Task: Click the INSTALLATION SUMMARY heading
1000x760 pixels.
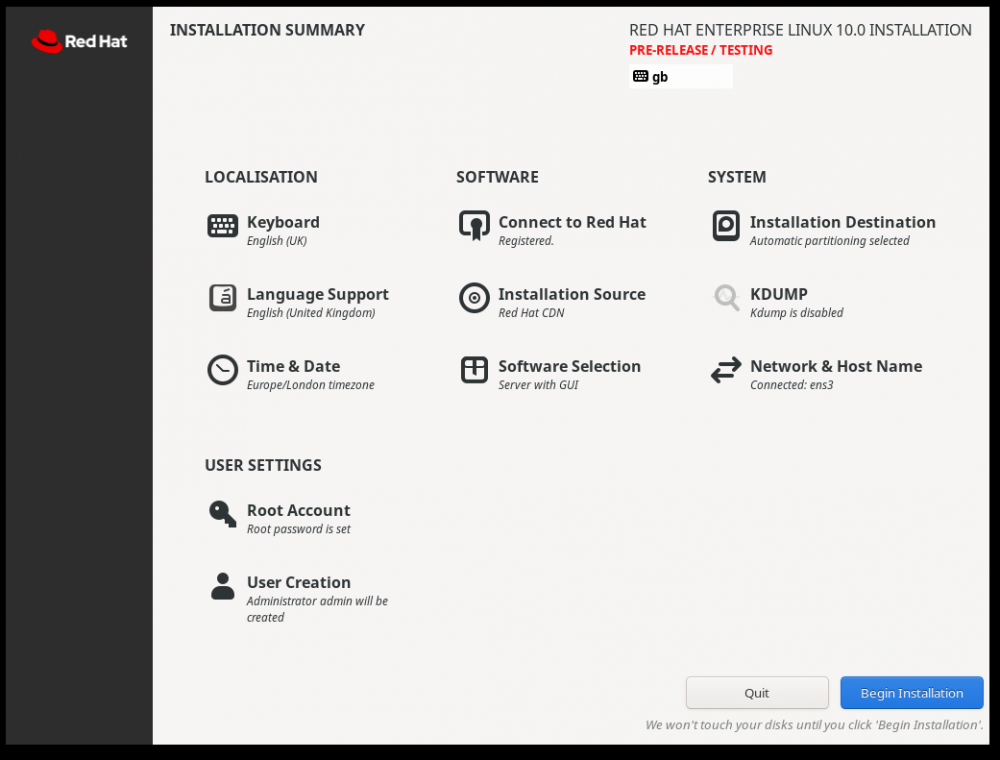Action: tap(267, 30)
